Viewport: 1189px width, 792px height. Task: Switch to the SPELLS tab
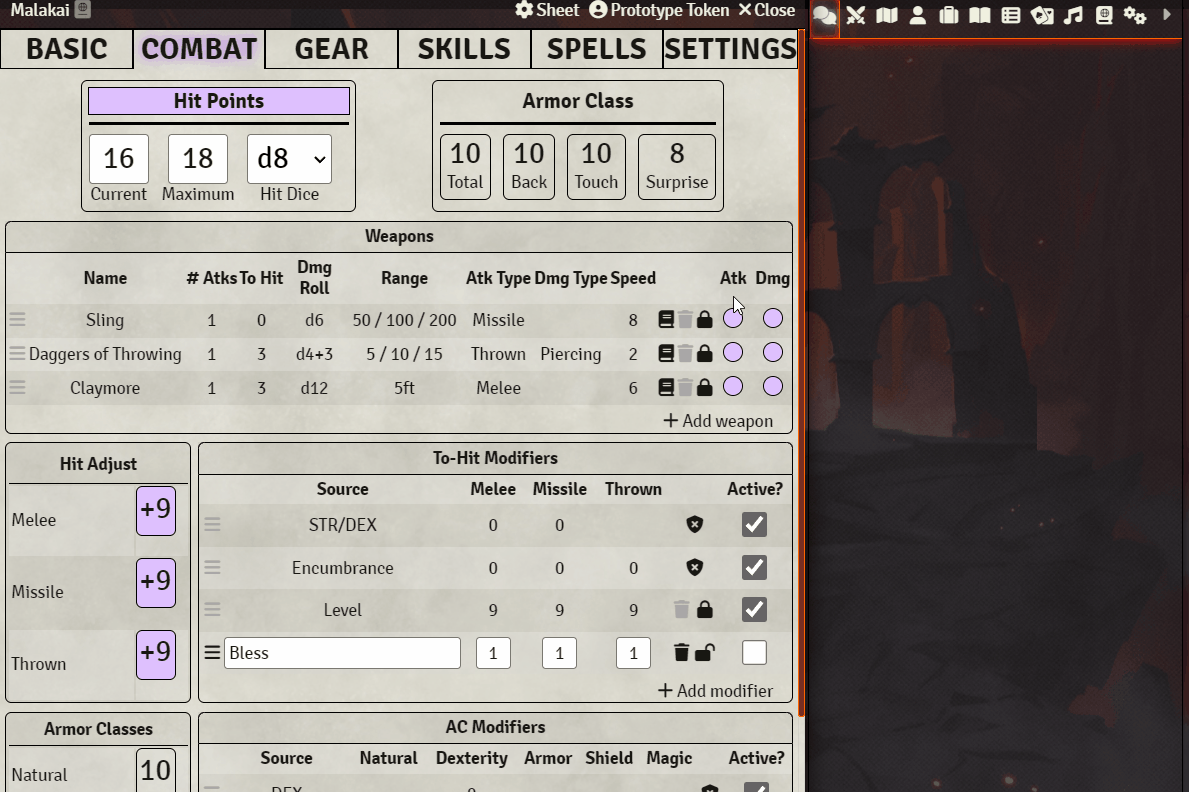click(x=597, y=49)
